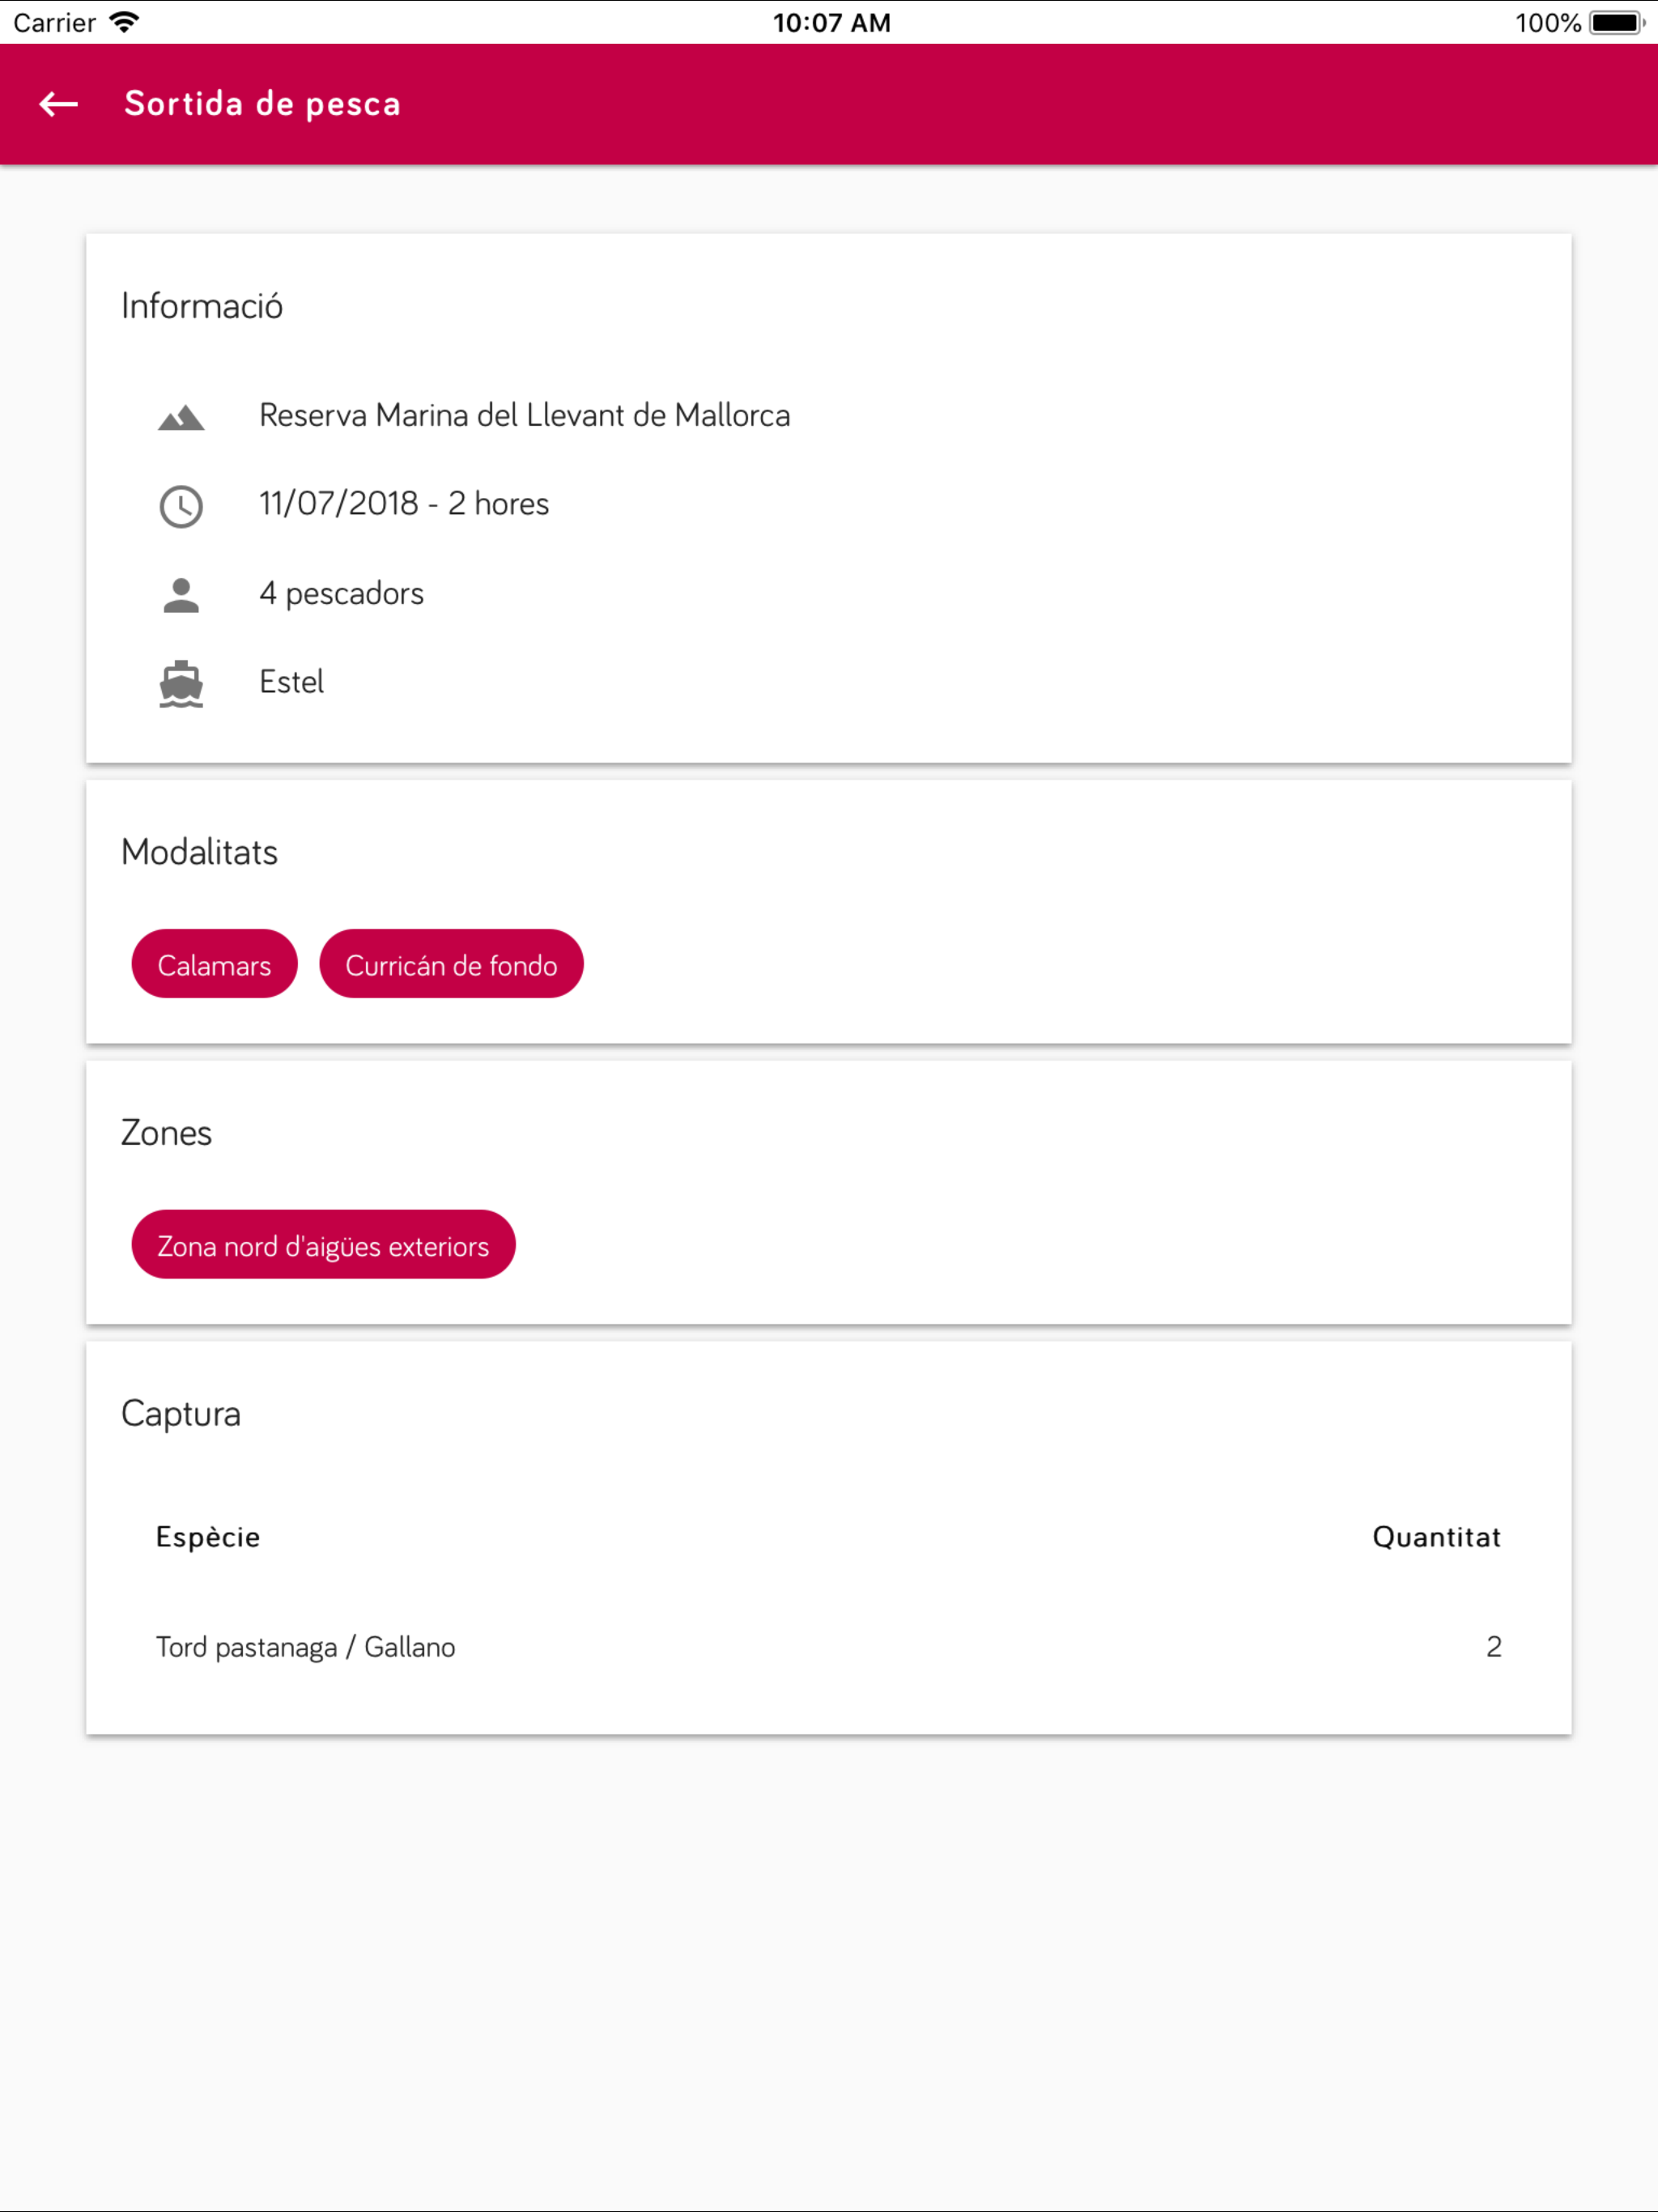Tap the battery indicator icon

pos(1615,22)
